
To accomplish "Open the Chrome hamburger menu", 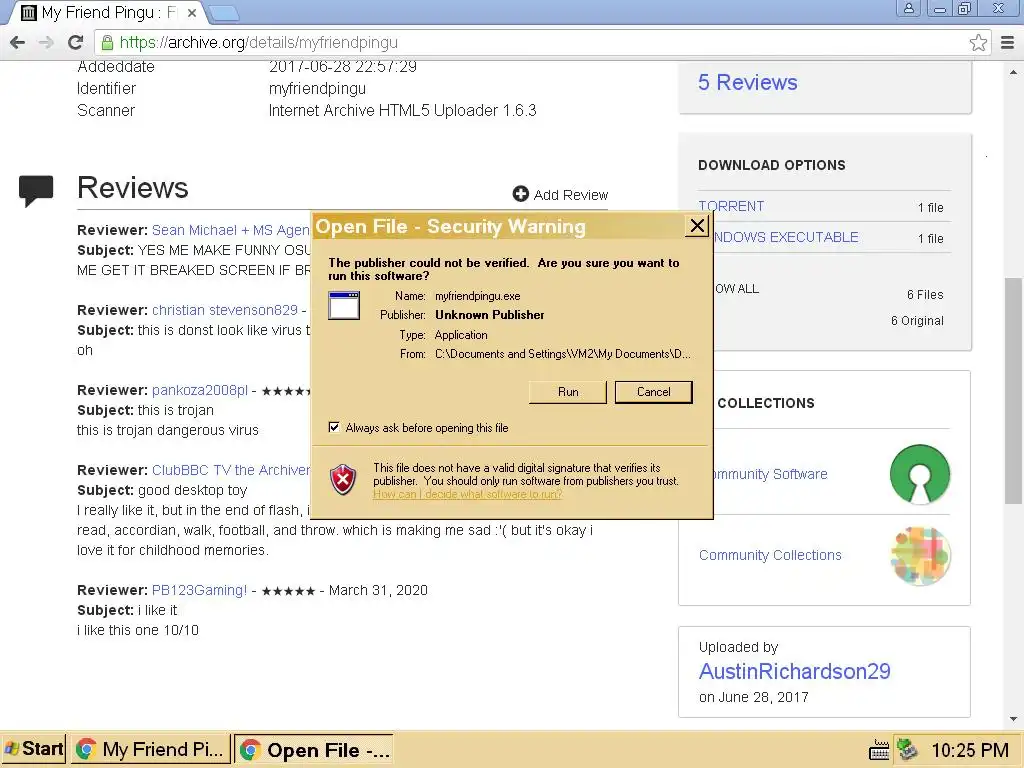I will (x=1008, y=43).
